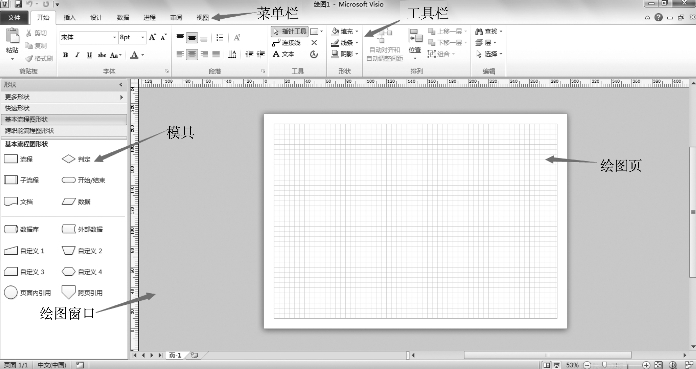
Task: Click the Connection Point (X) tool icon
Action: (x=314, y=43)
